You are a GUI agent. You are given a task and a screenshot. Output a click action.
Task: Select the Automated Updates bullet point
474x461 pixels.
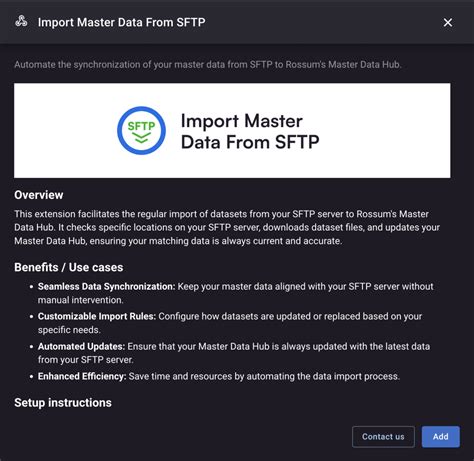point(234,353)
